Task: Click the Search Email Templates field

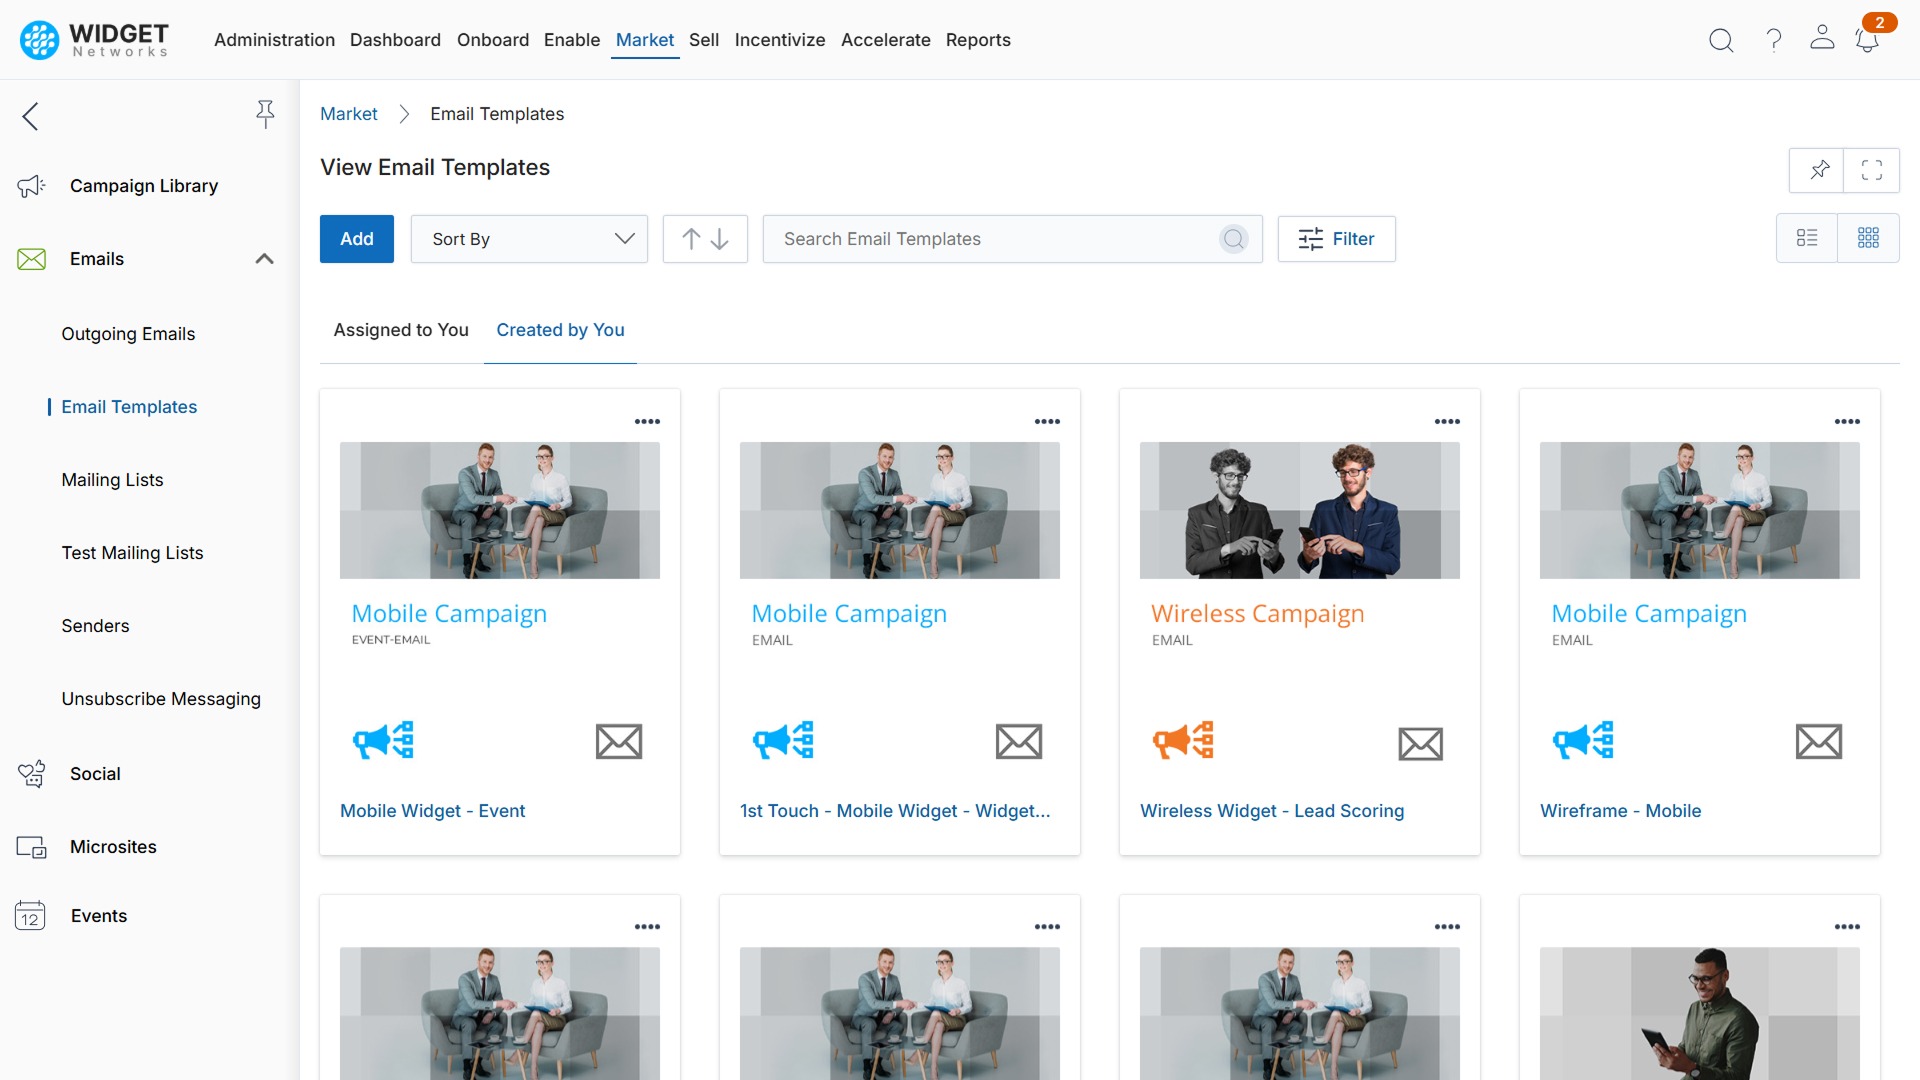Action: (x=1000, y=239)
